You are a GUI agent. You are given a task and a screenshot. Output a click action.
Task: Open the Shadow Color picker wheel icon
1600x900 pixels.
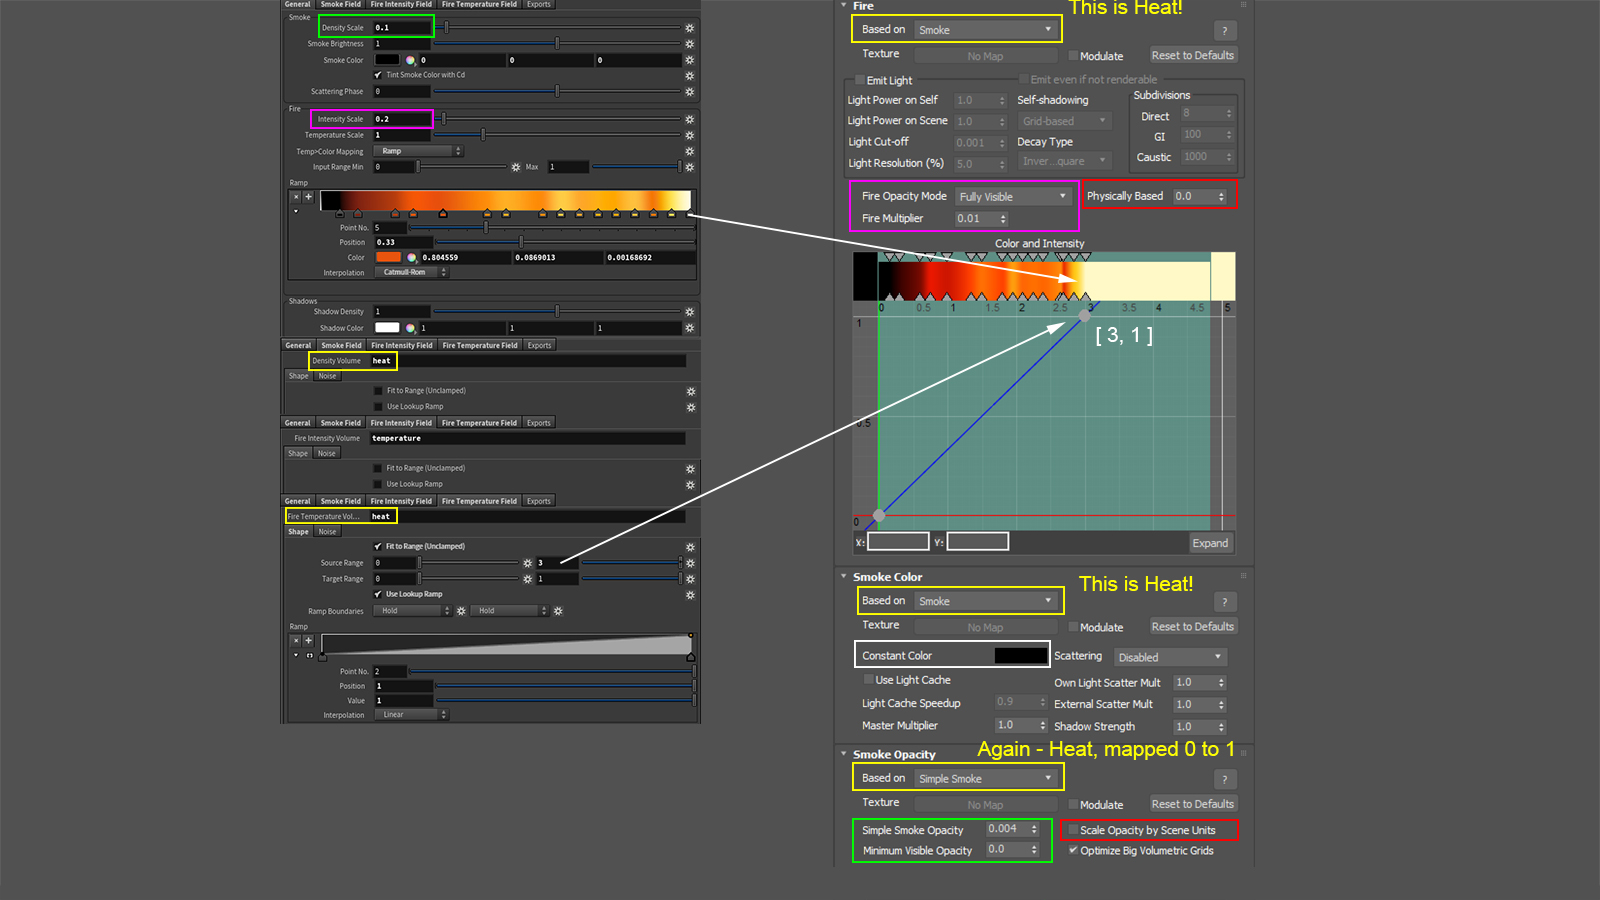coord(410,328)
